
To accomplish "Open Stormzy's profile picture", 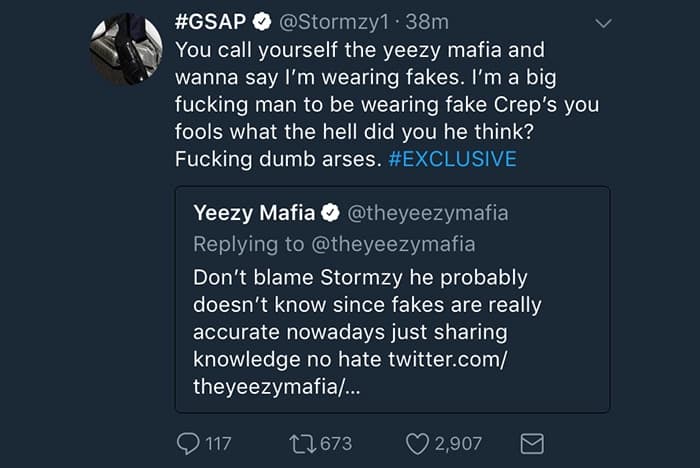I will pyautogui.click(x=128, y=50).
